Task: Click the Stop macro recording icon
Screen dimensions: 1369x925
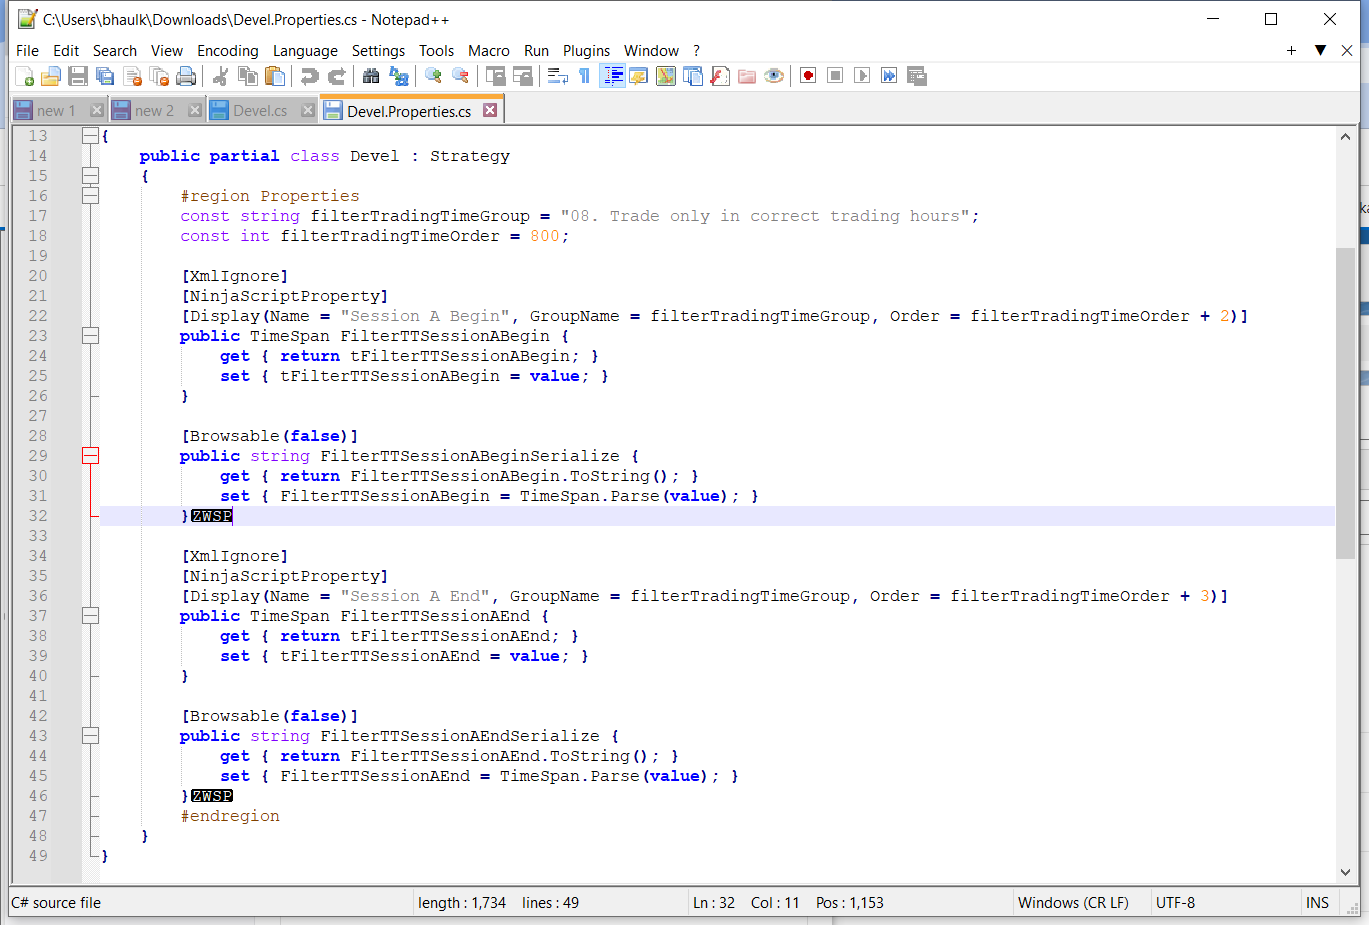Action: coord(835,76)
